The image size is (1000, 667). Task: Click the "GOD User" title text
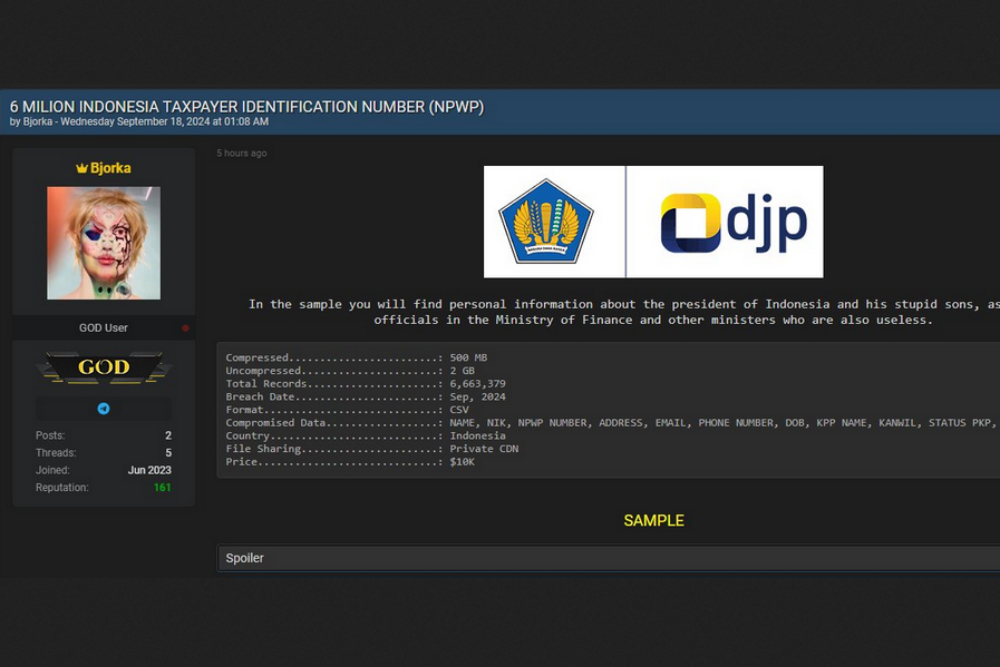[x=103, y=328]
